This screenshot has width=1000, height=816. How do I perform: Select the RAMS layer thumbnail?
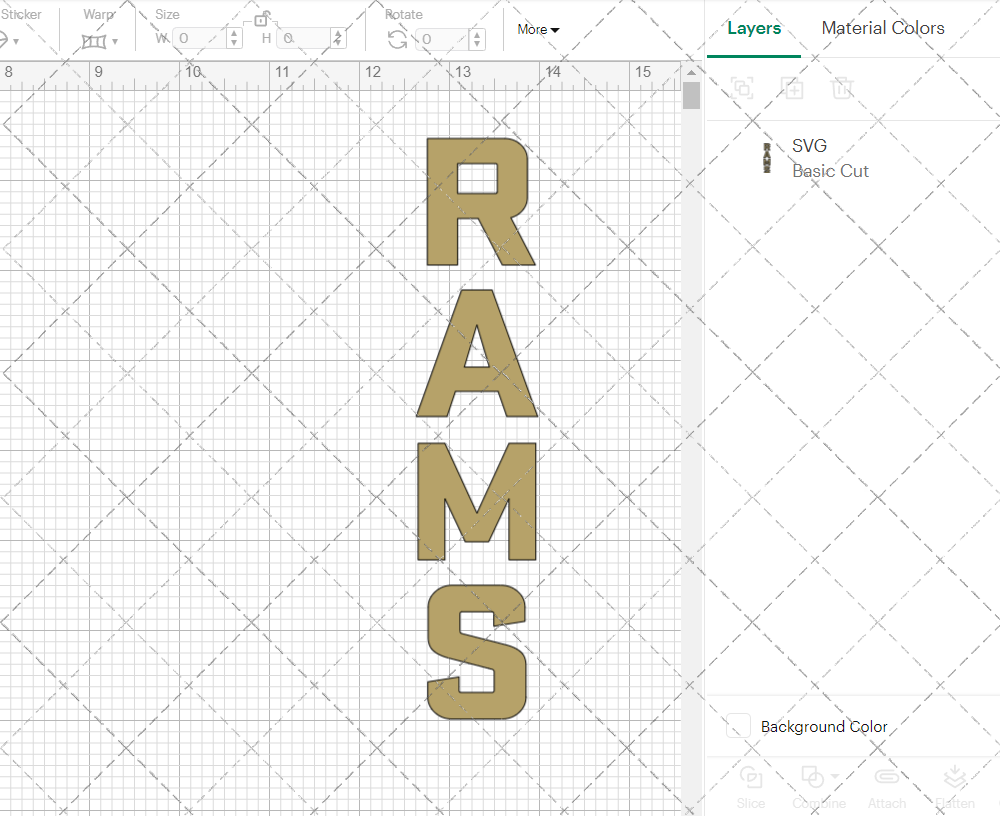[767, 158]
